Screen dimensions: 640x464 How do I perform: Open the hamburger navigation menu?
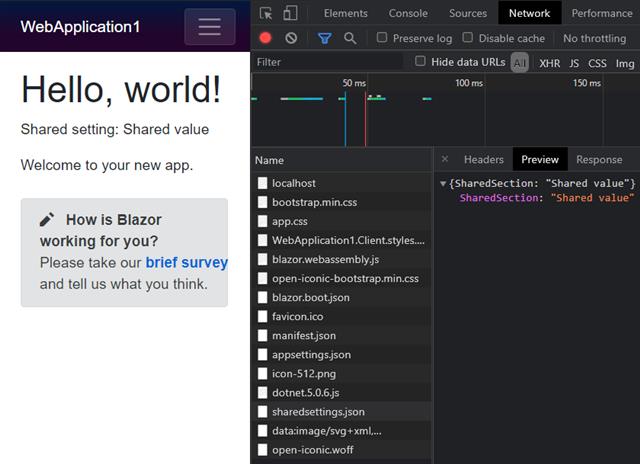pos(210,27)
